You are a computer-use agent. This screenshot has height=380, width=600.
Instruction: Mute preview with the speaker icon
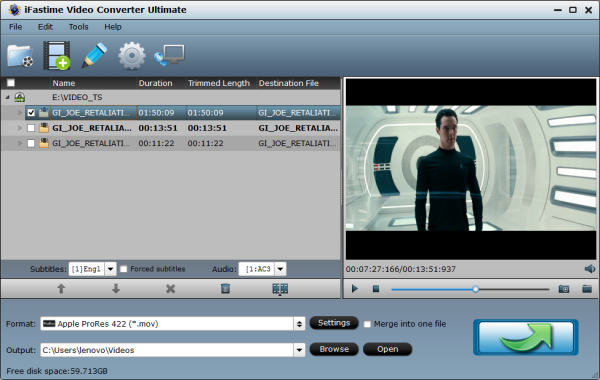click(x=590, y=269)
